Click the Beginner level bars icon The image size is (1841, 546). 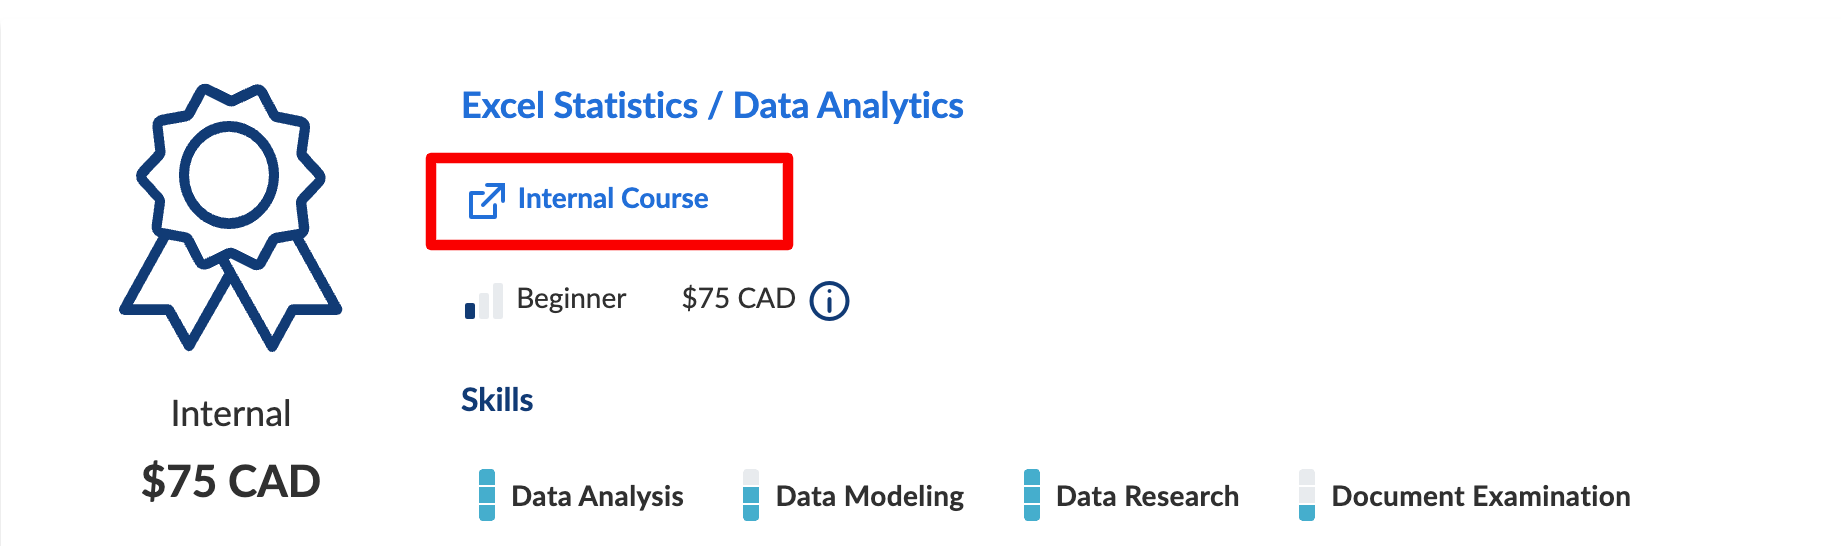coord(484,301)
